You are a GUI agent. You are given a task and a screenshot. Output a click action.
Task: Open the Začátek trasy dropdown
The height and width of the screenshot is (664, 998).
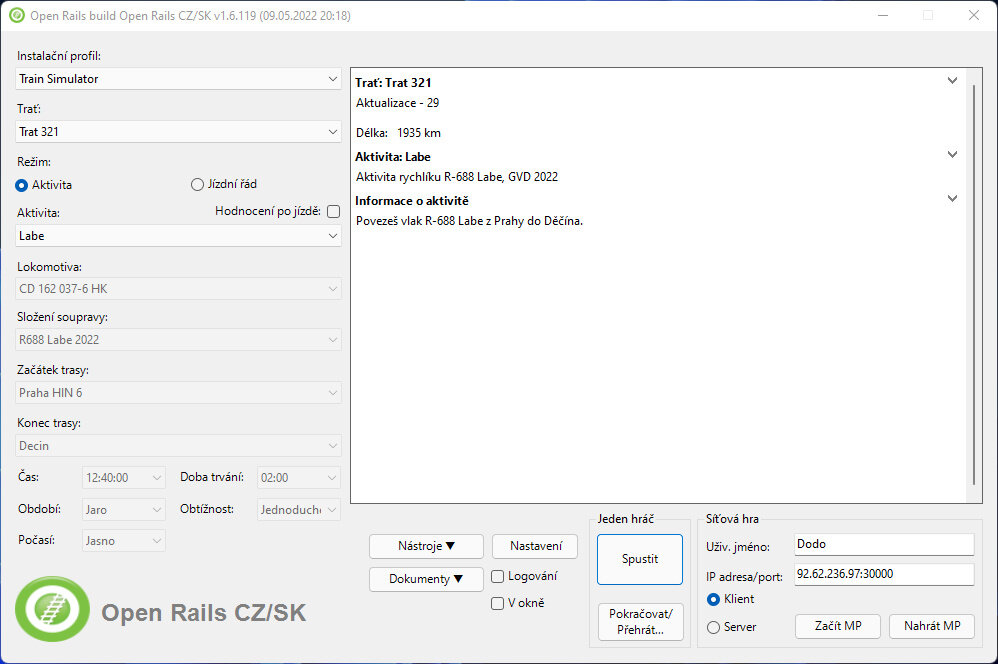tap(178, 393)
